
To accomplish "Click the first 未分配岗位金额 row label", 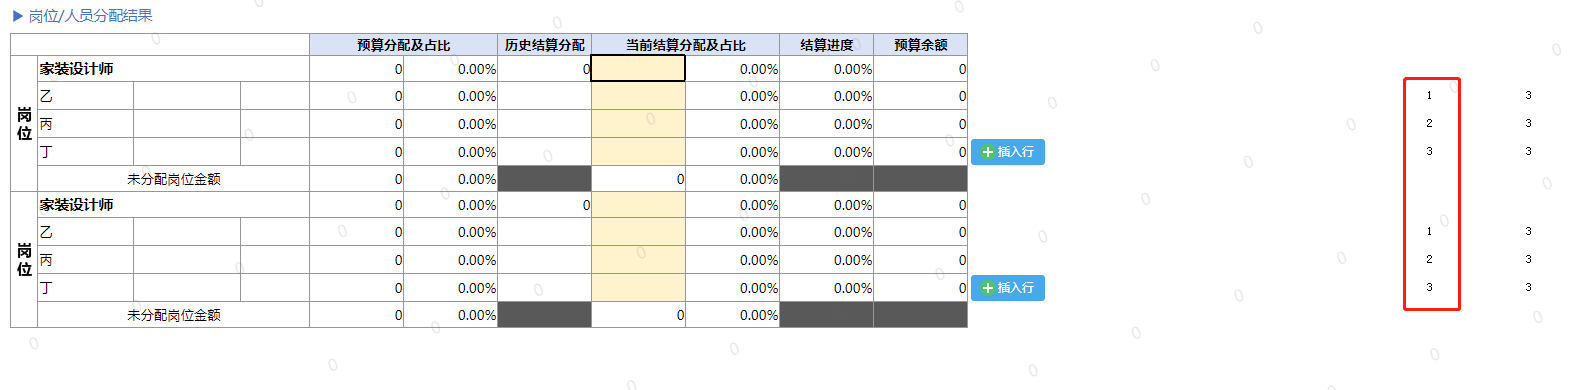I will 174,179.
